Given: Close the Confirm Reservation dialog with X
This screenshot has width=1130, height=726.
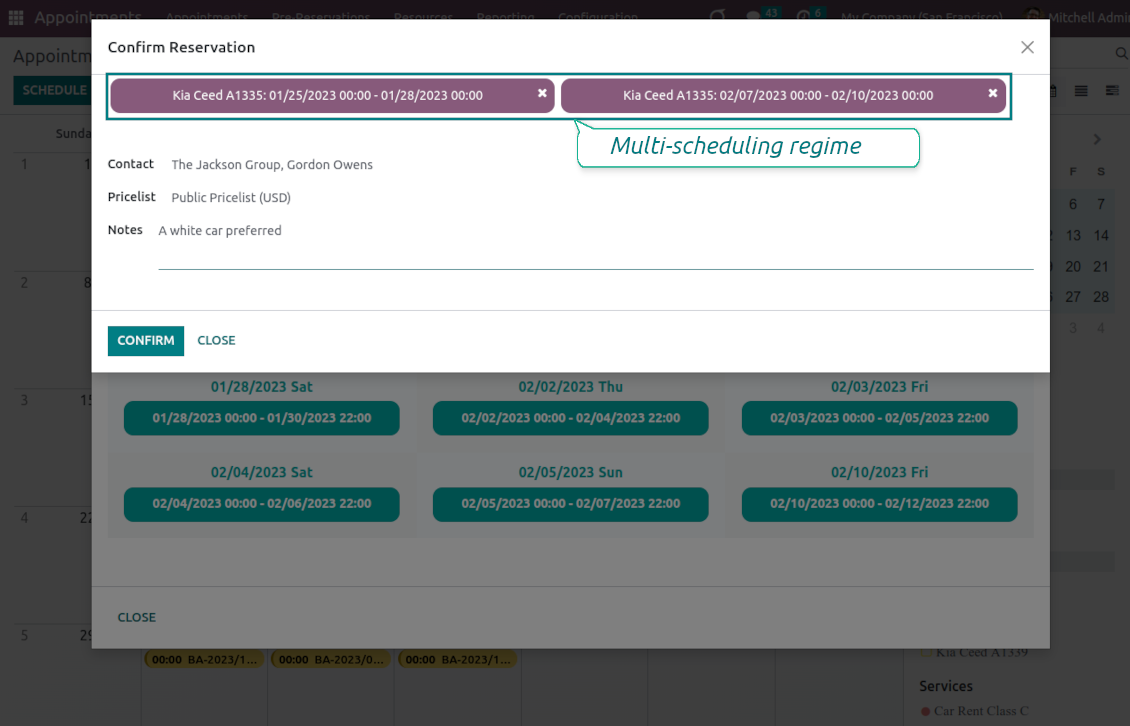Looking at the screenshot, I should coord(1027,47).
